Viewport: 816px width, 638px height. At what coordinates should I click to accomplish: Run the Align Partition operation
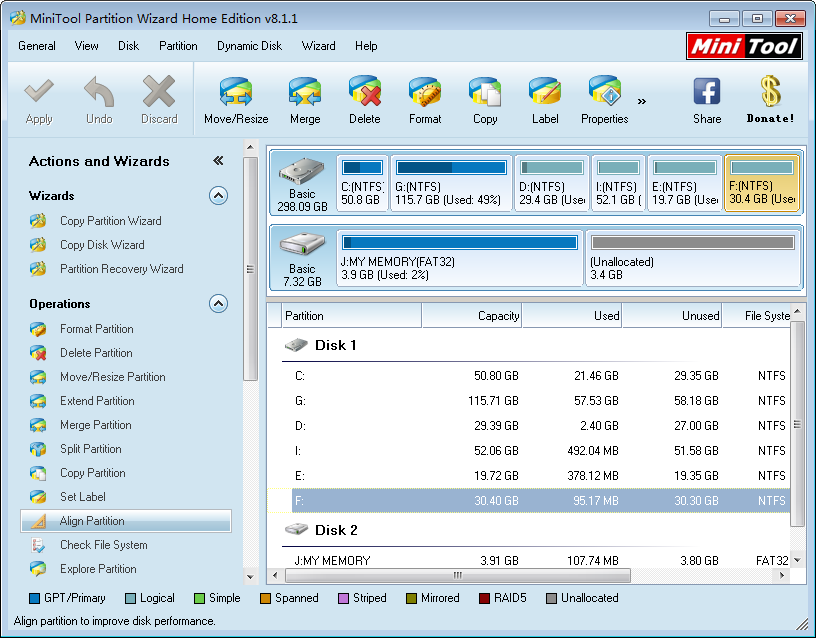pyautogui.click(x=126, y=521)
